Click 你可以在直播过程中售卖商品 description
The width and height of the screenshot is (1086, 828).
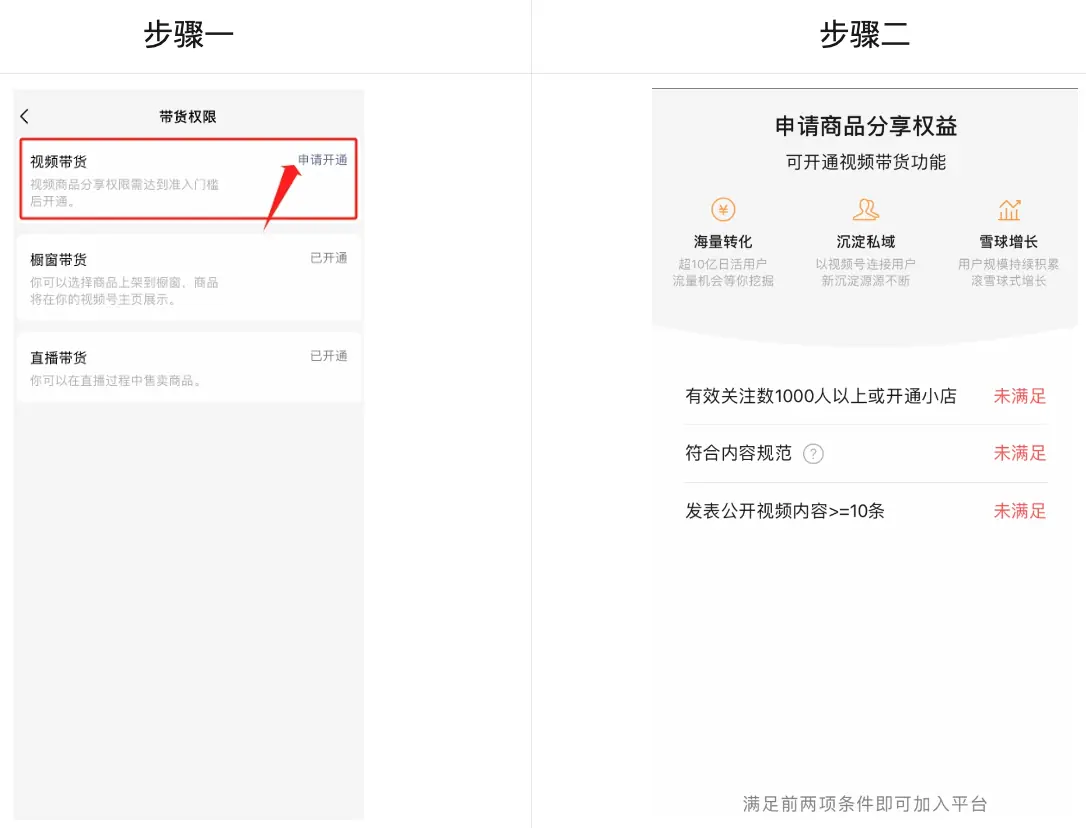point(116,380)
